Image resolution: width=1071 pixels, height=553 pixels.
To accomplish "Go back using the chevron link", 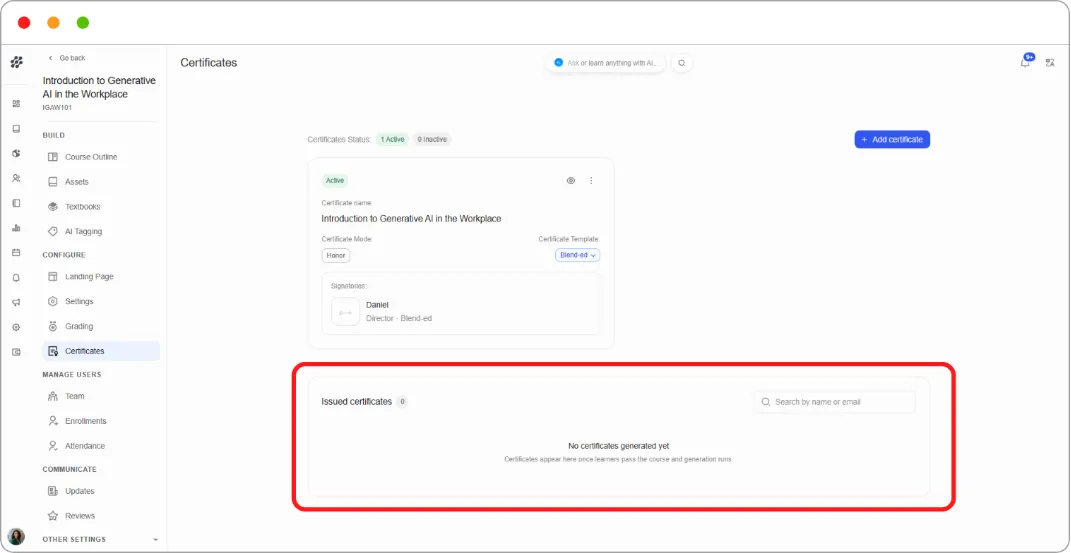I will (66, 58).
